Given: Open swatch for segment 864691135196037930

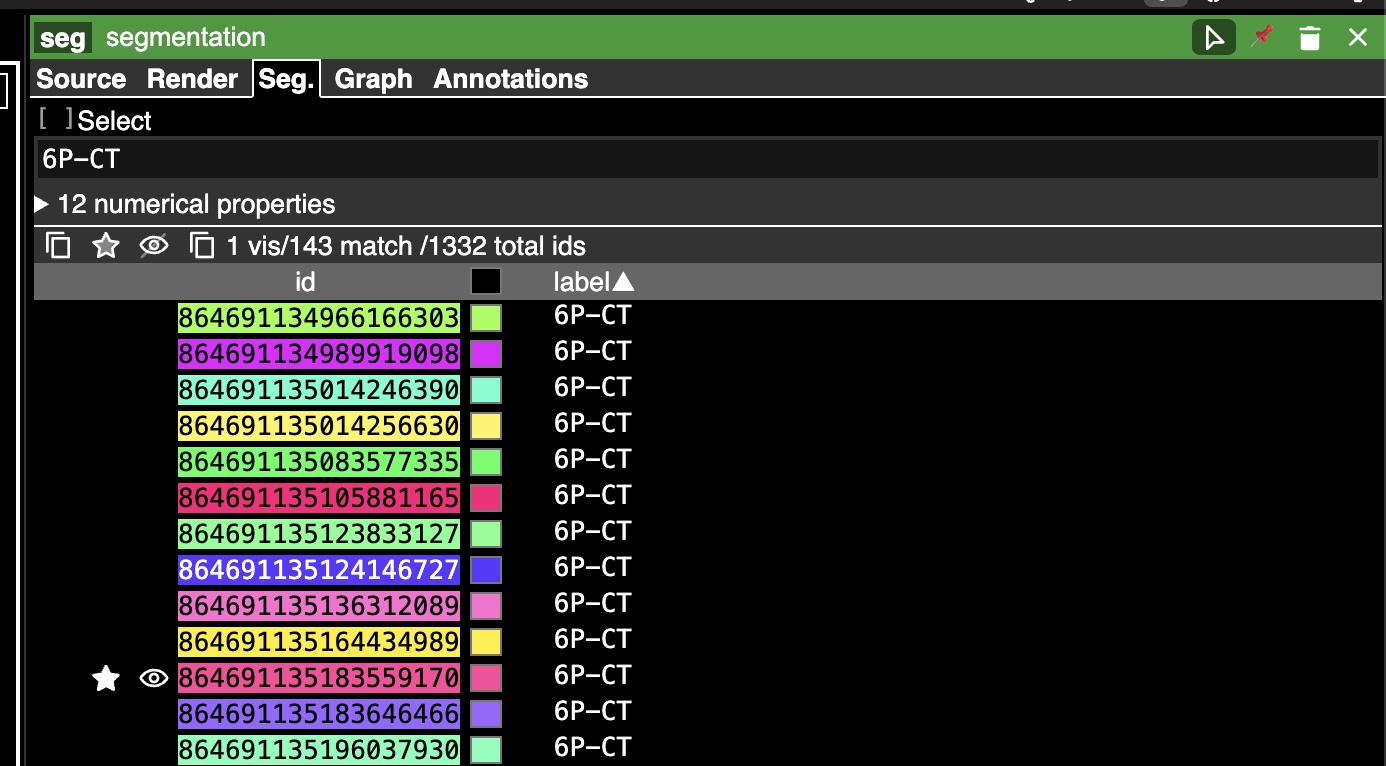Looking at the screenshot, I should coord(486,750).
